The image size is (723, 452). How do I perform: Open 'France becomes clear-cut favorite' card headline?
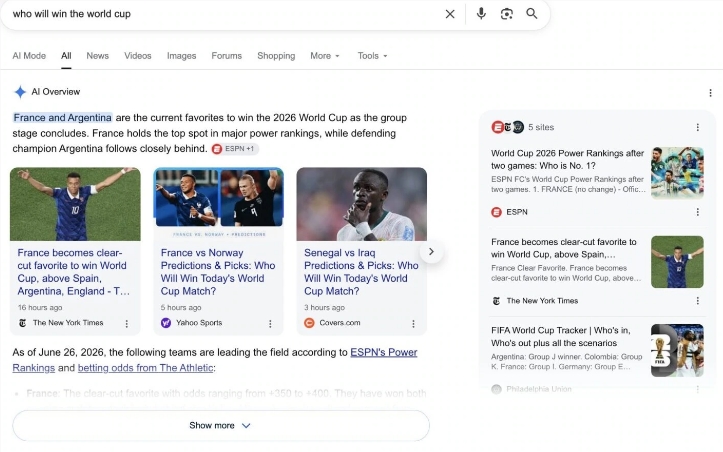[73, 272]
